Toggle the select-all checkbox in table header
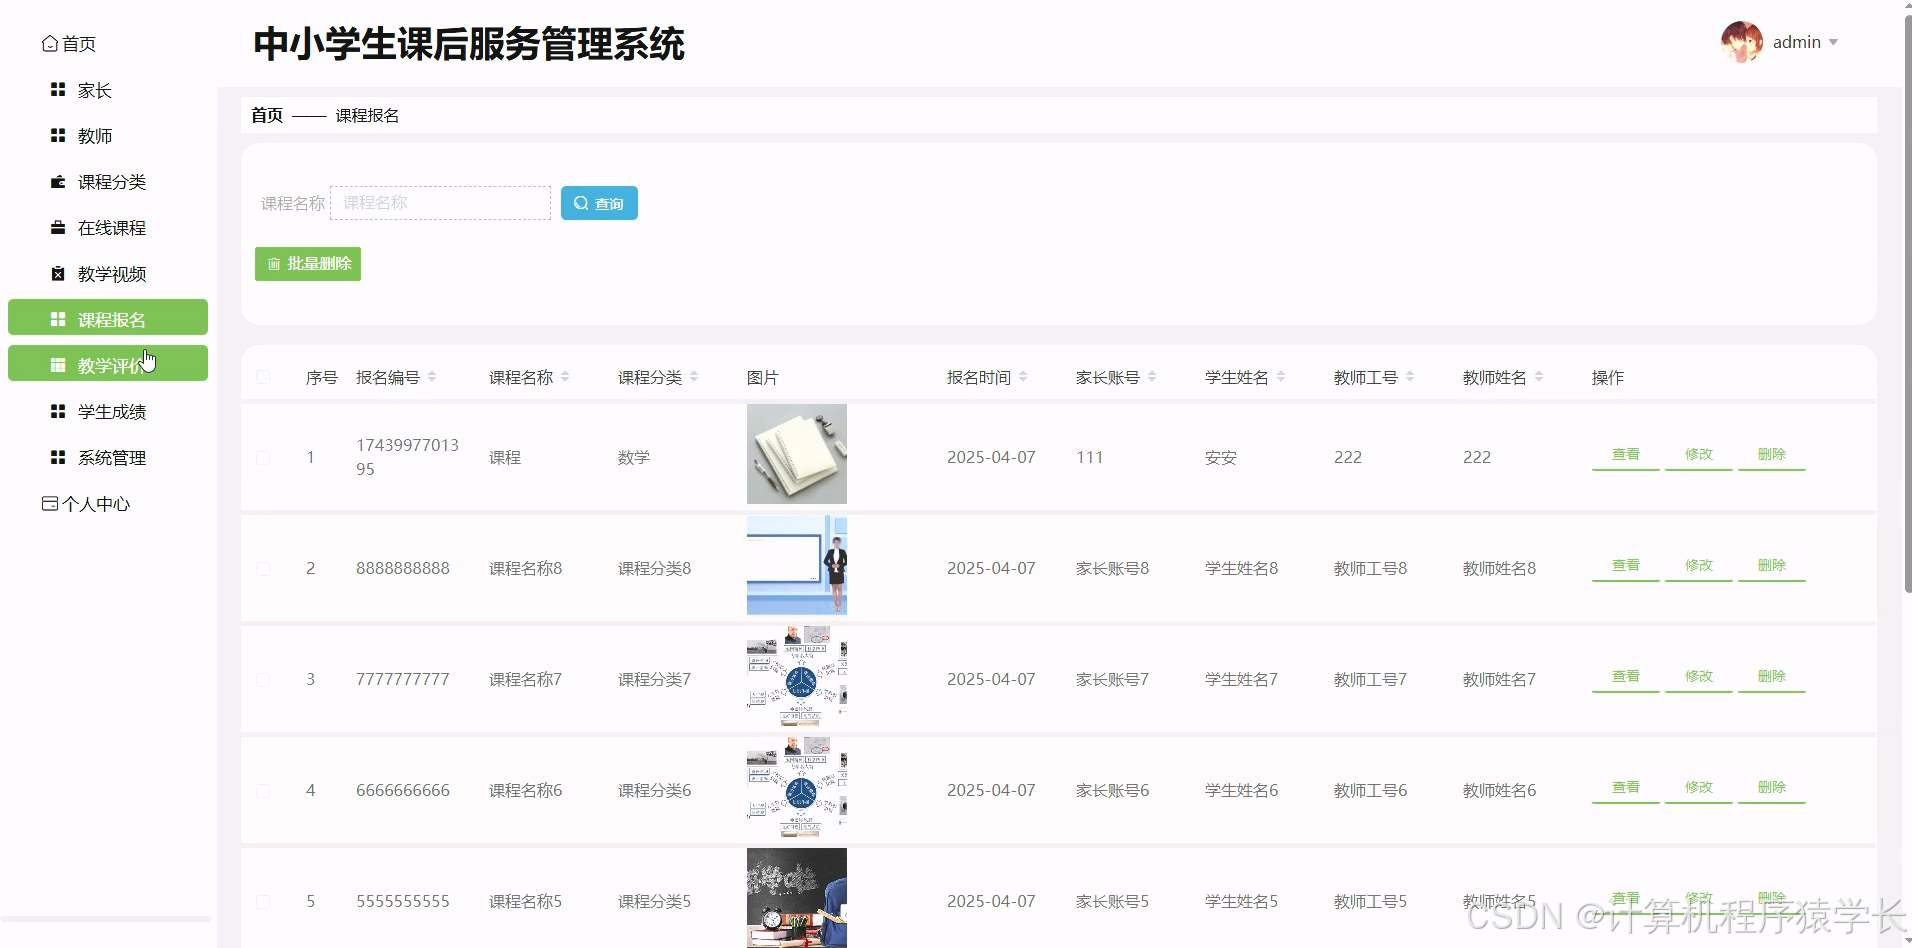 (x=263, y=376)
